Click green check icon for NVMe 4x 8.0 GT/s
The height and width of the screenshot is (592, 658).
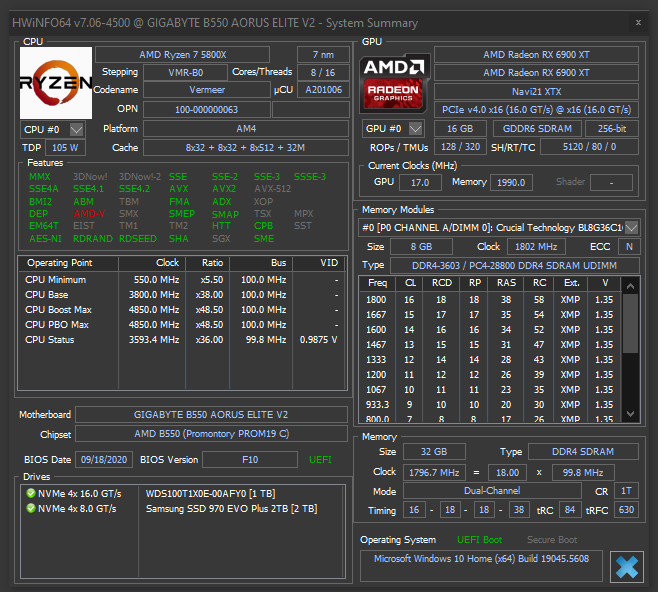31,508
